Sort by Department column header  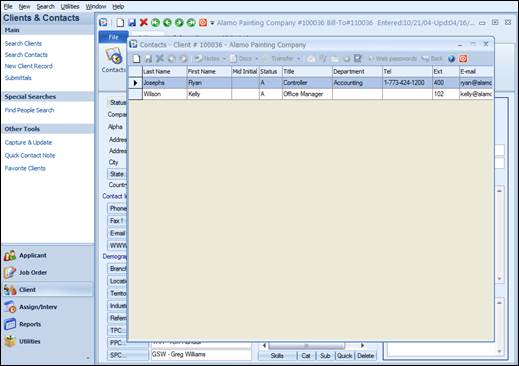(357, 71)
